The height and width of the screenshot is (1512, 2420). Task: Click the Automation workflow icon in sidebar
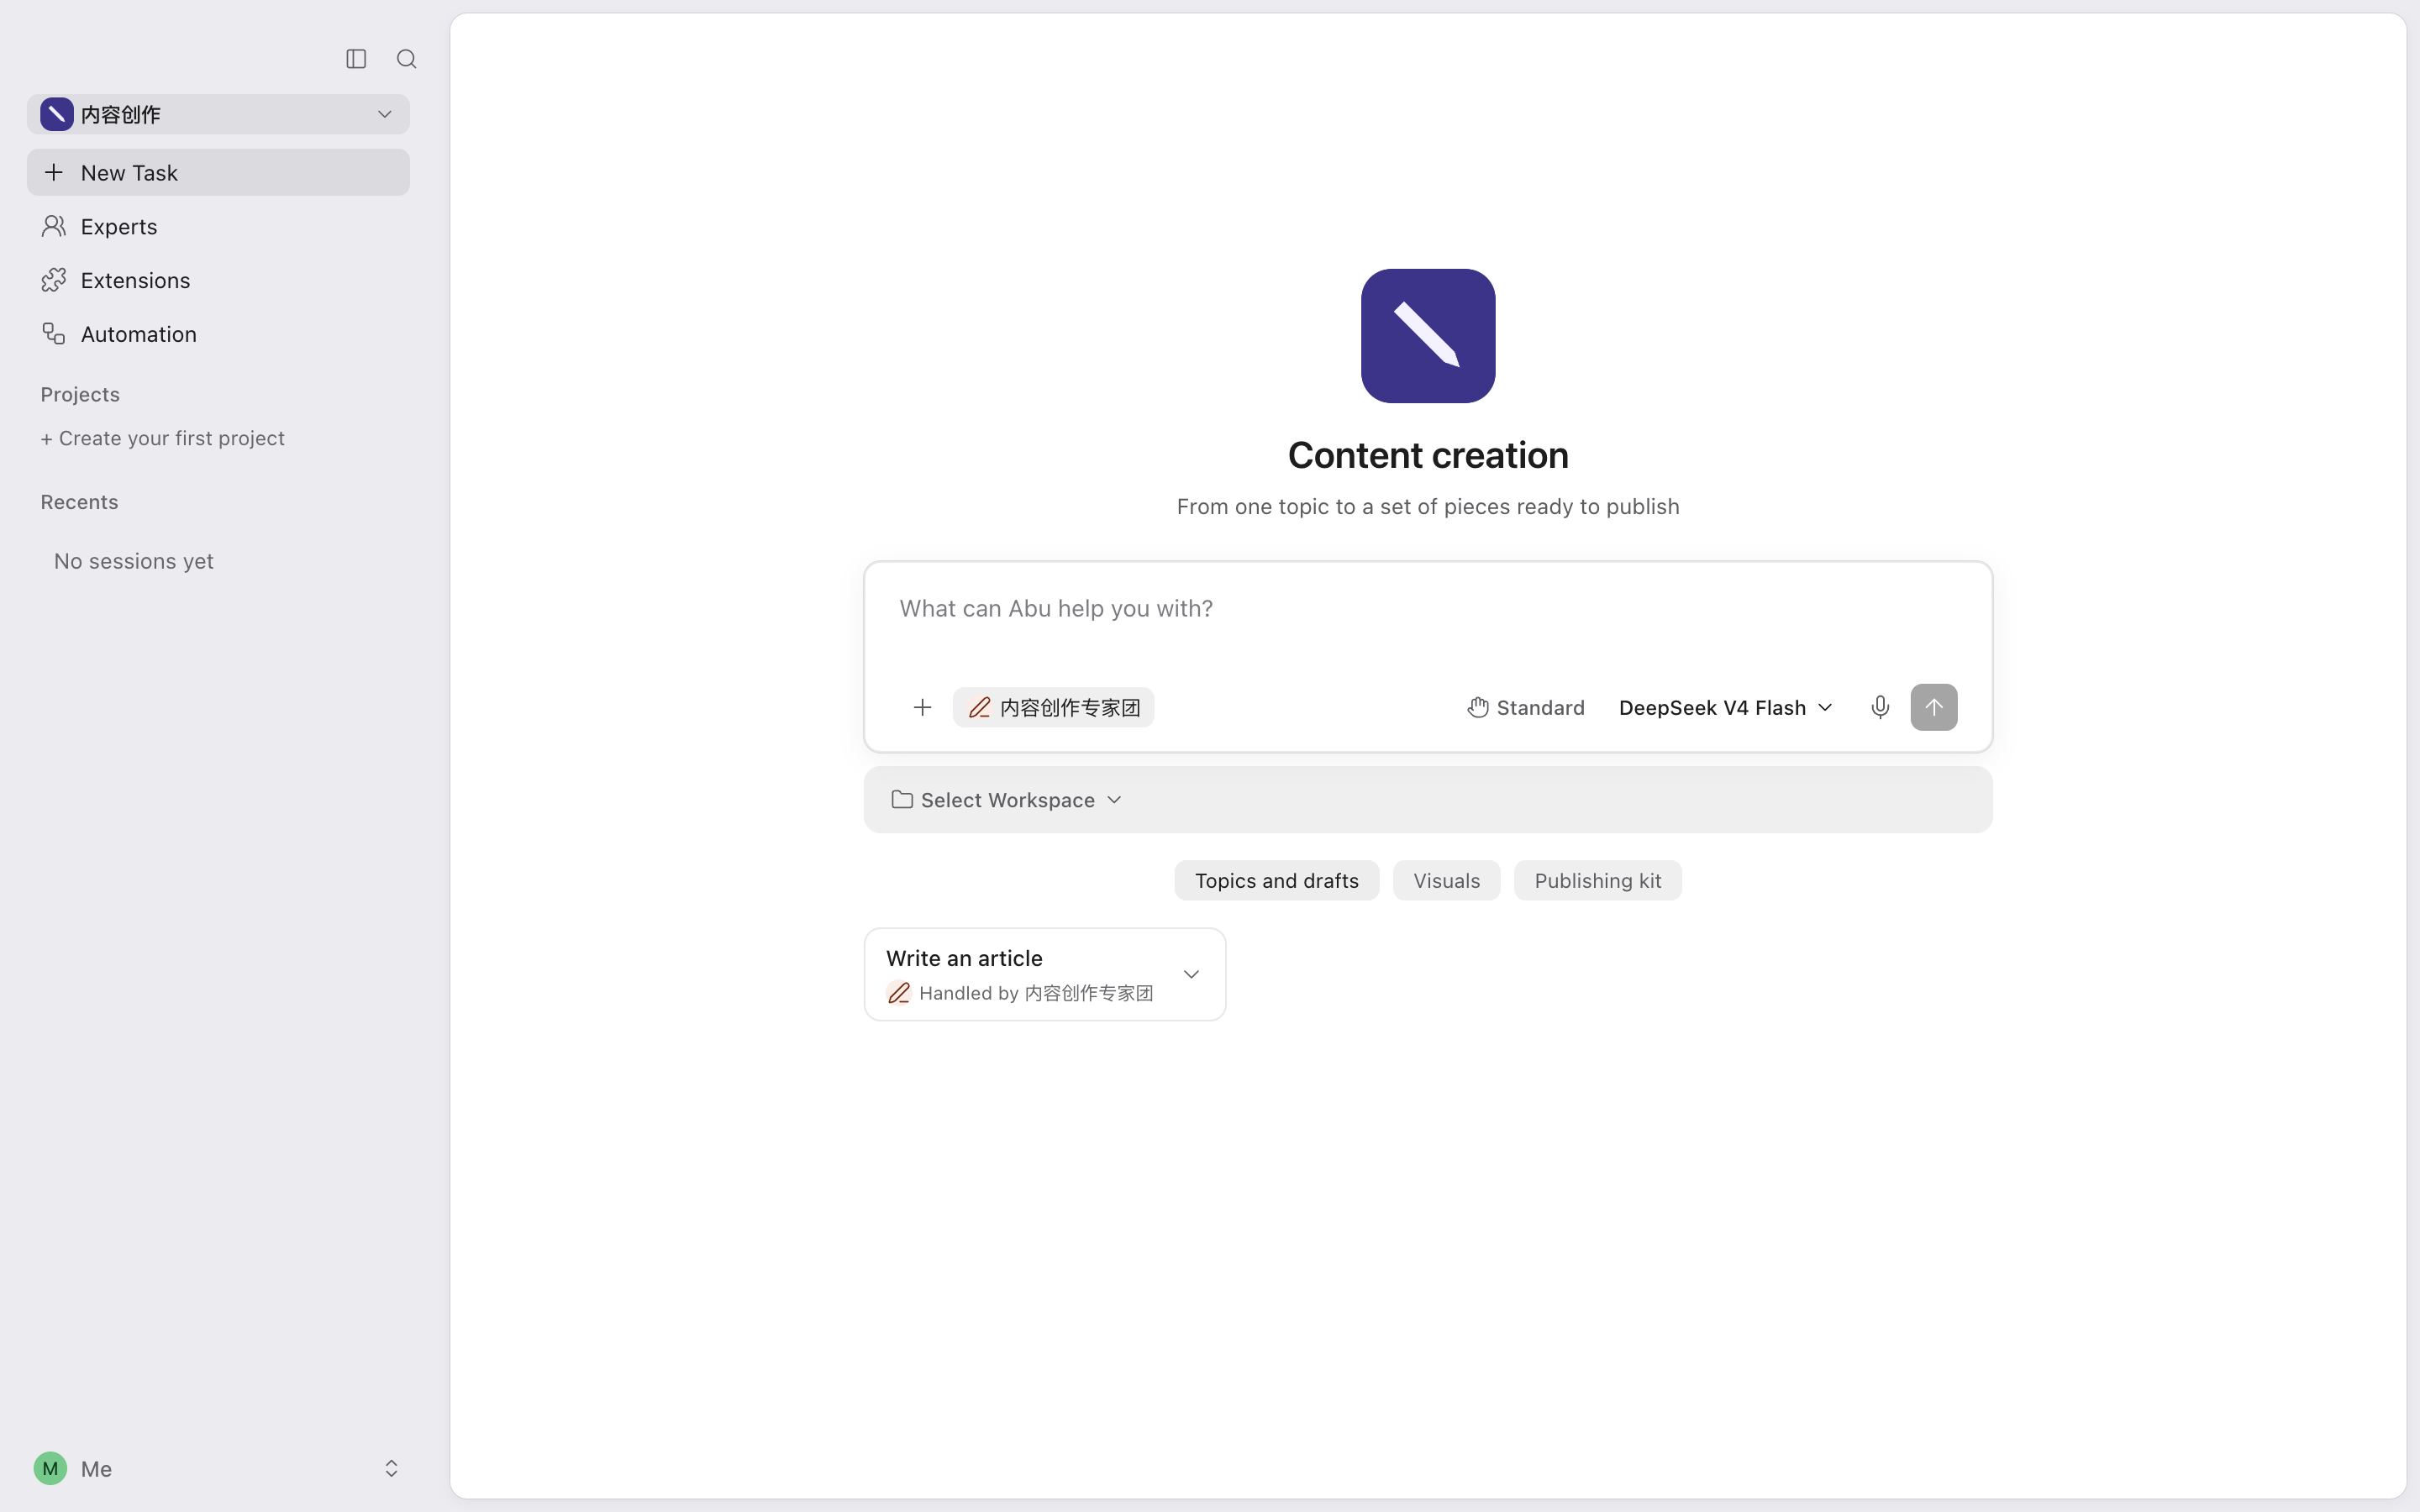point(54,334)
